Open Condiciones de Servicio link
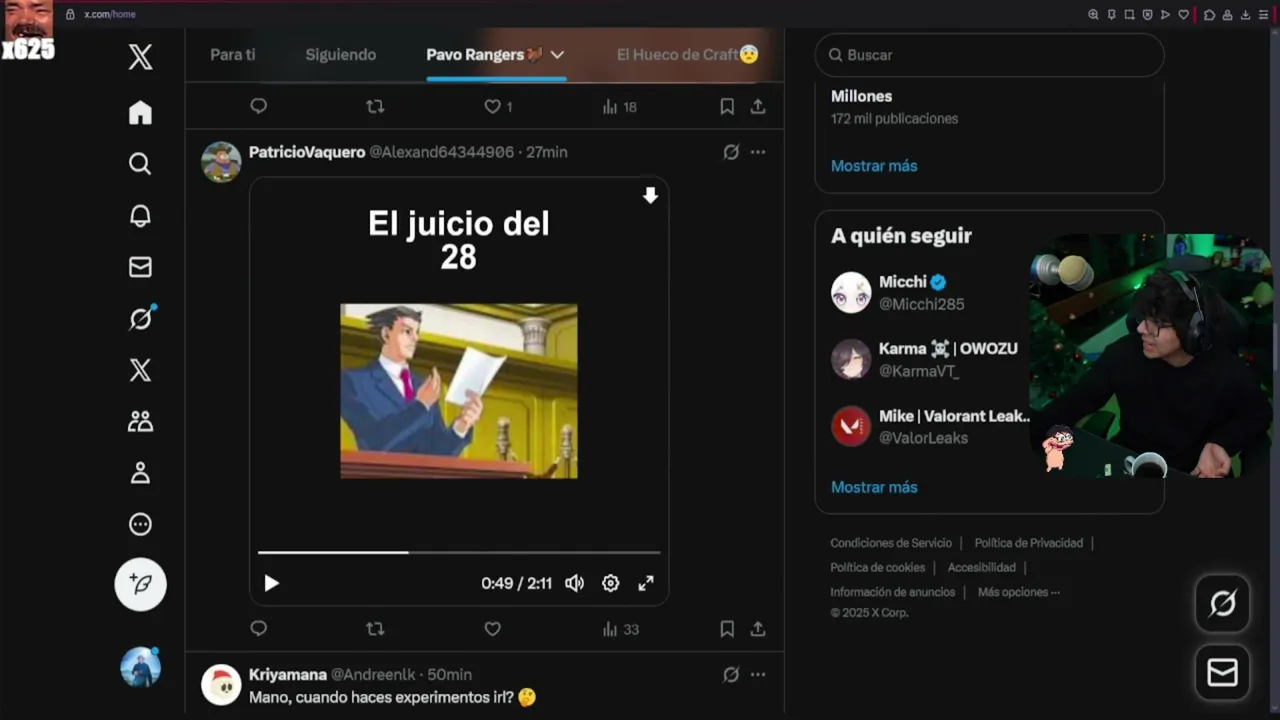 [891, 543]
